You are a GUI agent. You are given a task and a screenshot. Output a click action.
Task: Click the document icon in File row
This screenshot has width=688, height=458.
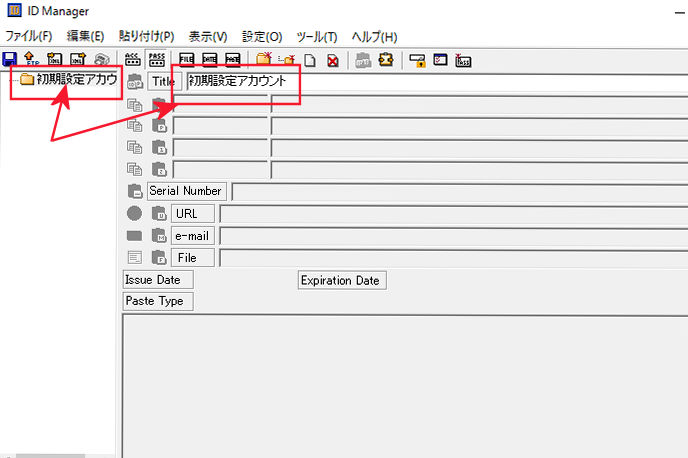[x=134, y=257]
